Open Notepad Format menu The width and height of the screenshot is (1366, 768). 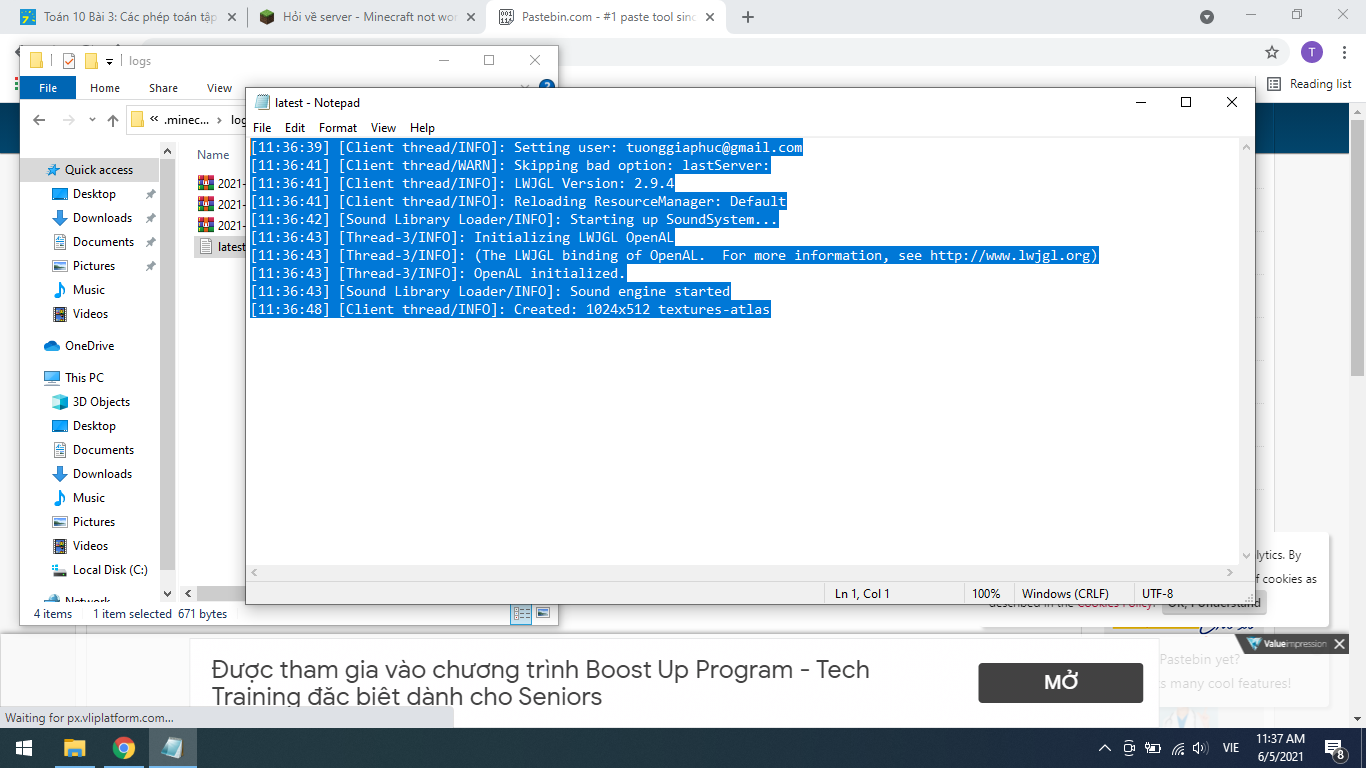338,128
